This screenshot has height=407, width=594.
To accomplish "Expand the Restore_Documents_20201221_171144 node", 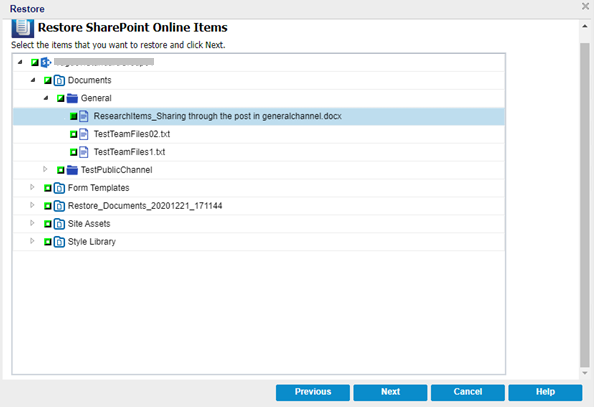I will tap(32, 205).
